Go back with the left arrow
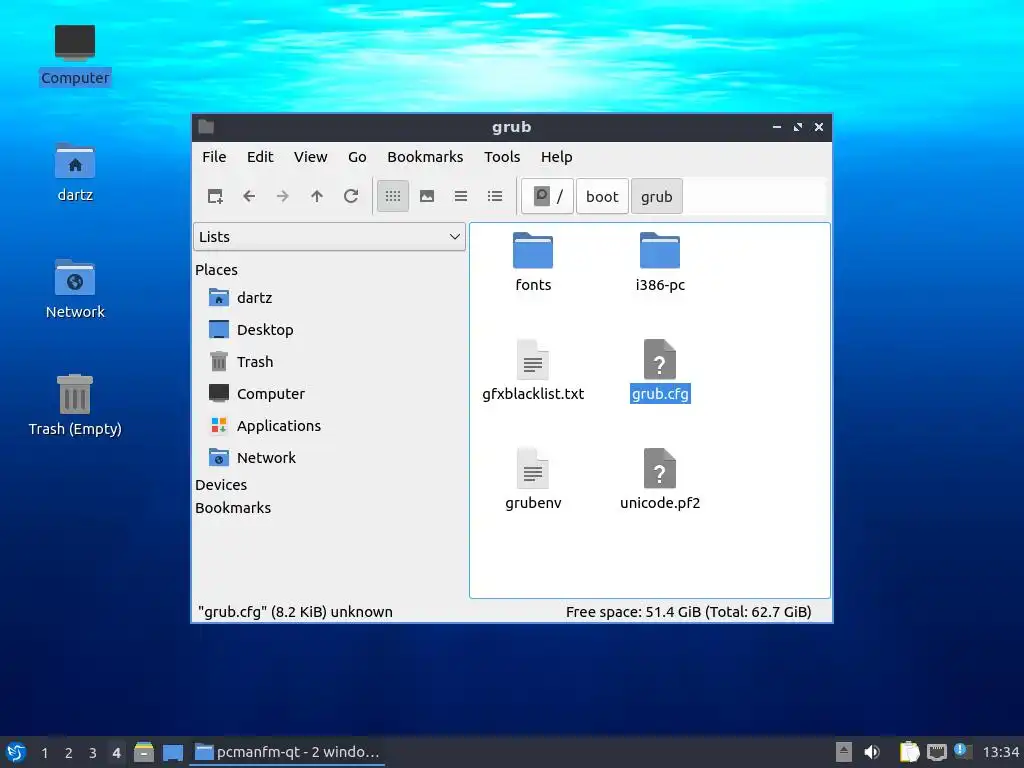1024x768 pixels. tap(249, 196)
